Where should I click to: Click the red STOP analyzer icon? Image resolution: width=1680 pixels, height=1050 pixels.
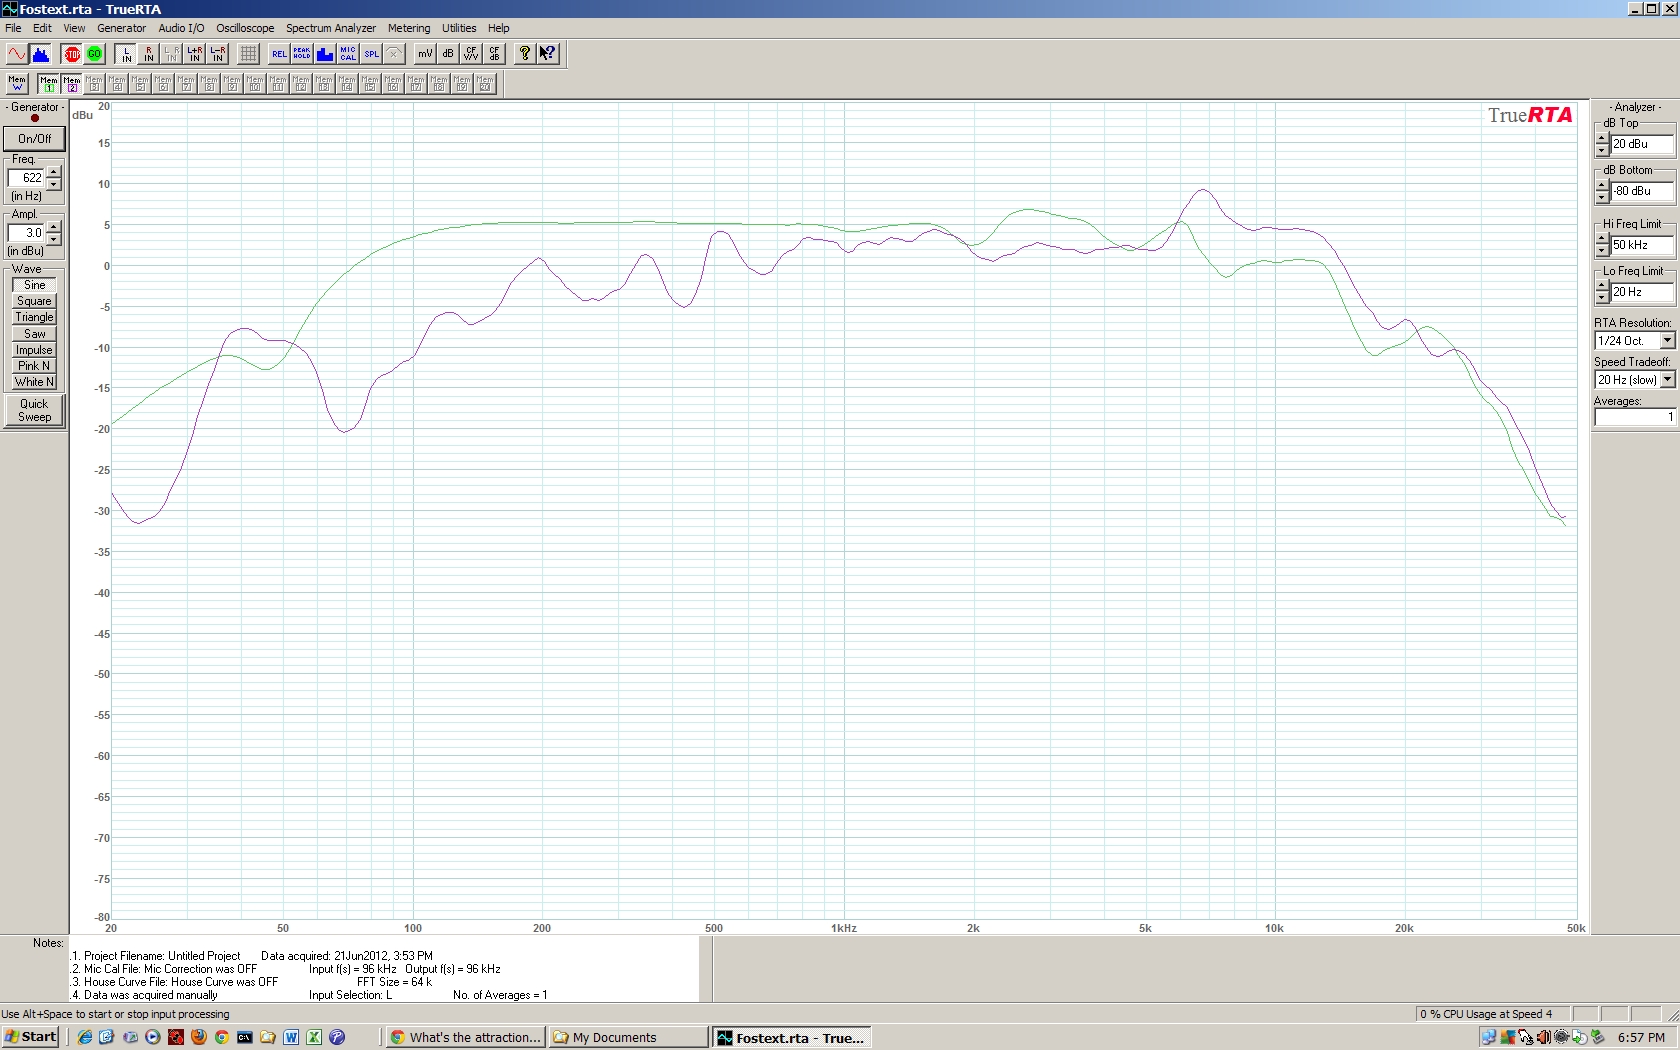coord(72,54)
